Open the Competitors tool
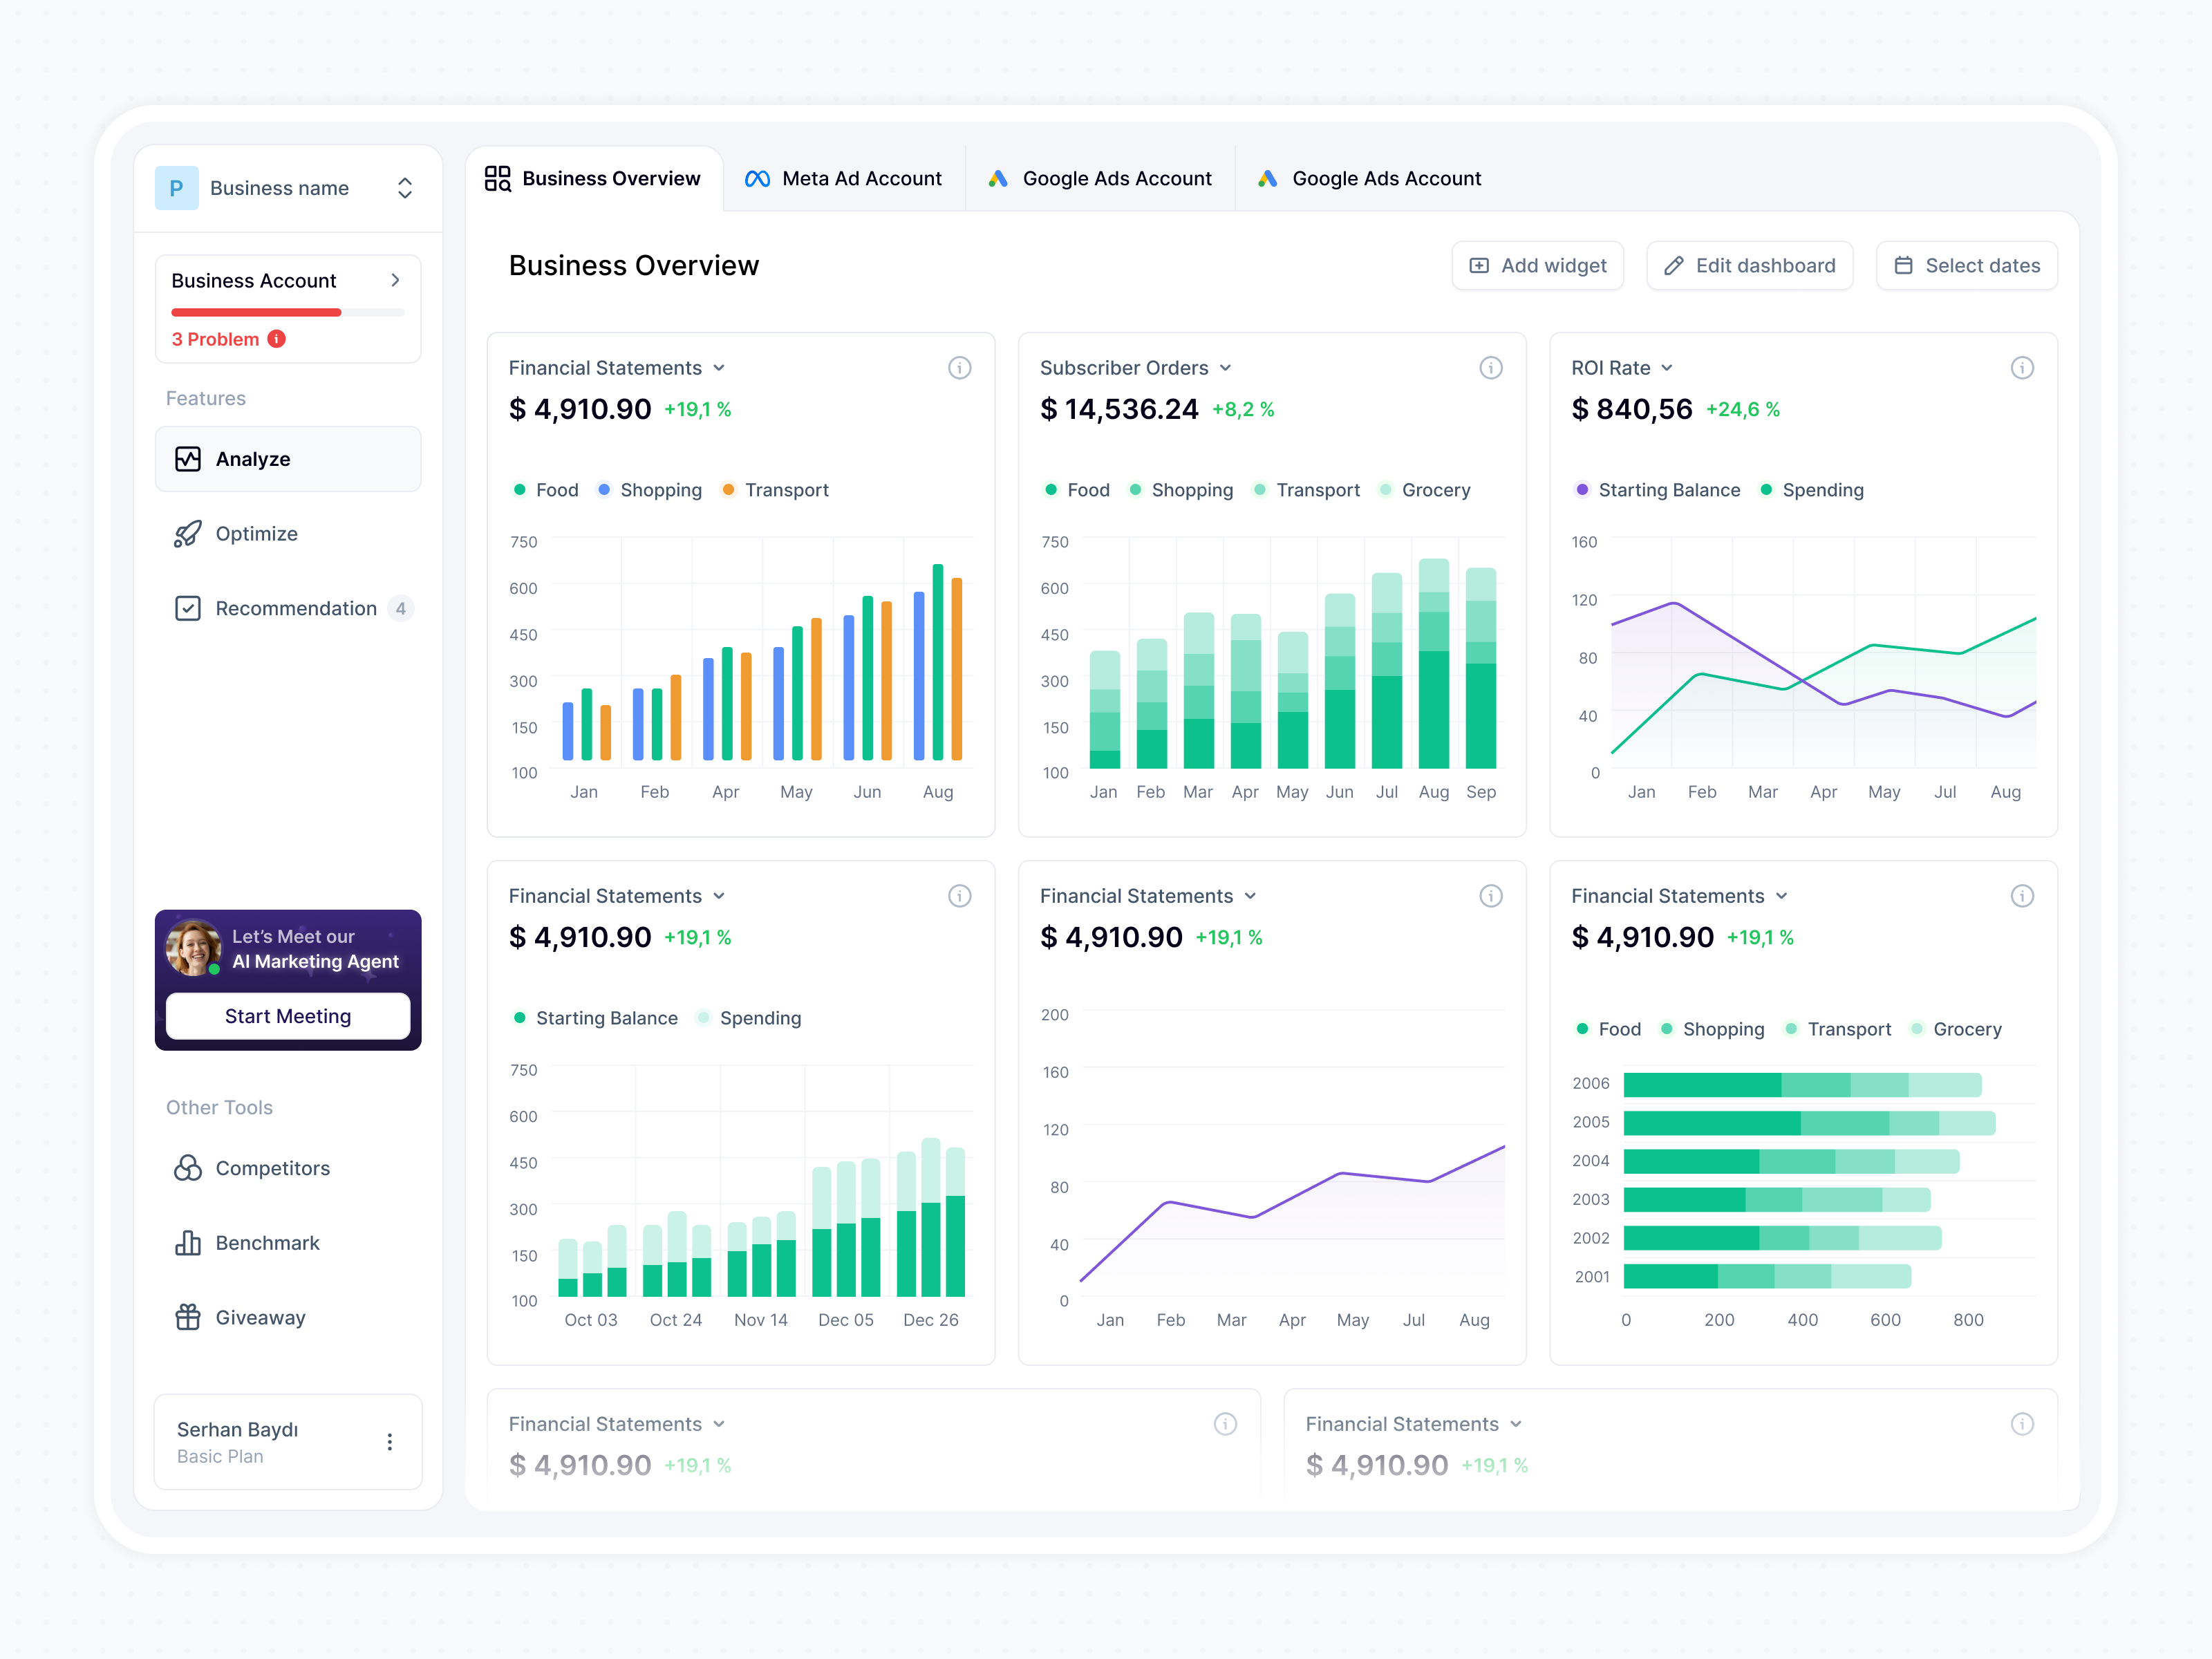Image resolution: width=2212 pixels, height=1659 pixels. (272, 1167)
